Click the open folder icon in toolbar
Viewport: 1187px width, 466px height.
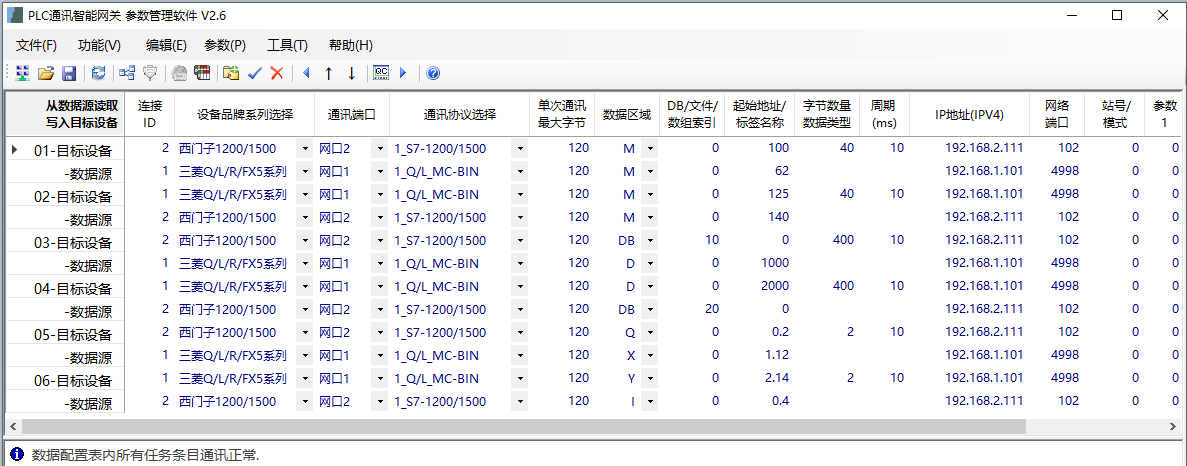(x=45, y=73)
